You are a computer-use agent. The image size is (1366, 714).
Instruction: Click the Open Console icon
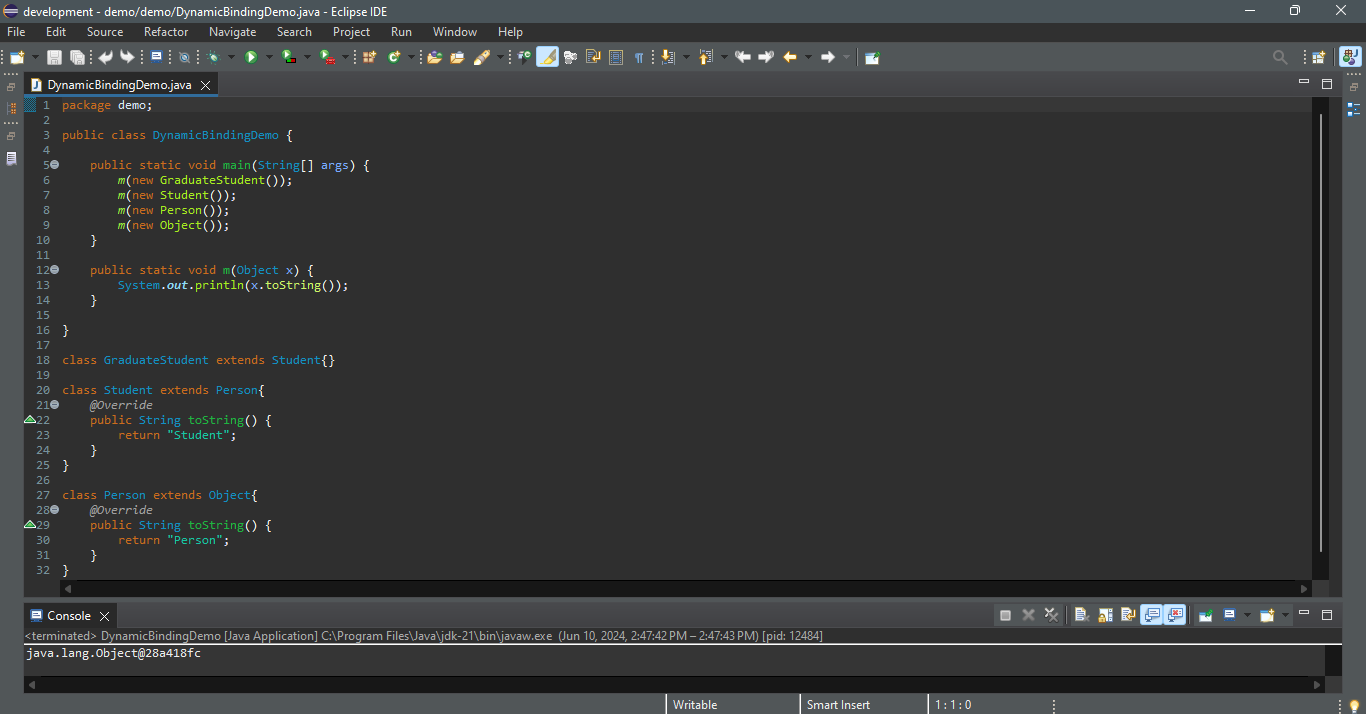tap(1267, 615)
